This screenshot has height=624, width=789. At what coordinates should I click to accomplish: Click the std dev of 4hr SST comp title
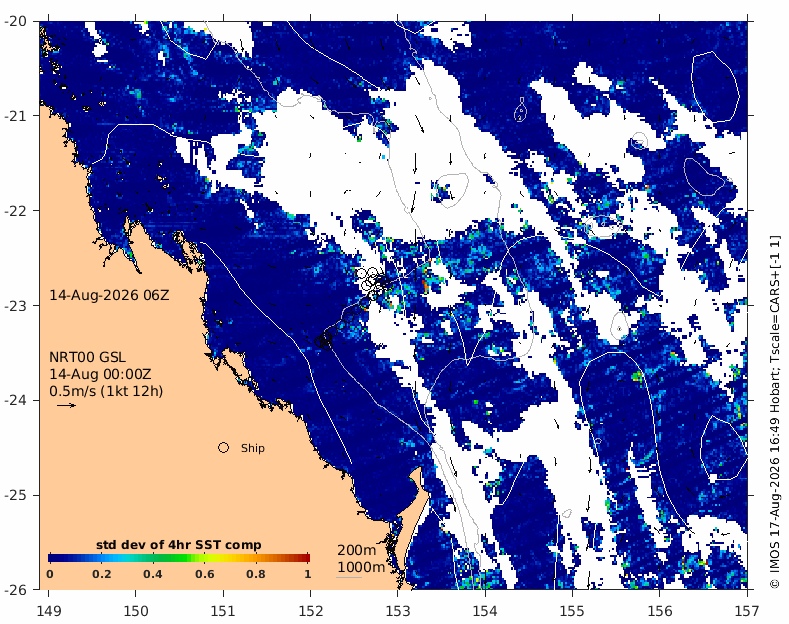(x=179, y=545)
